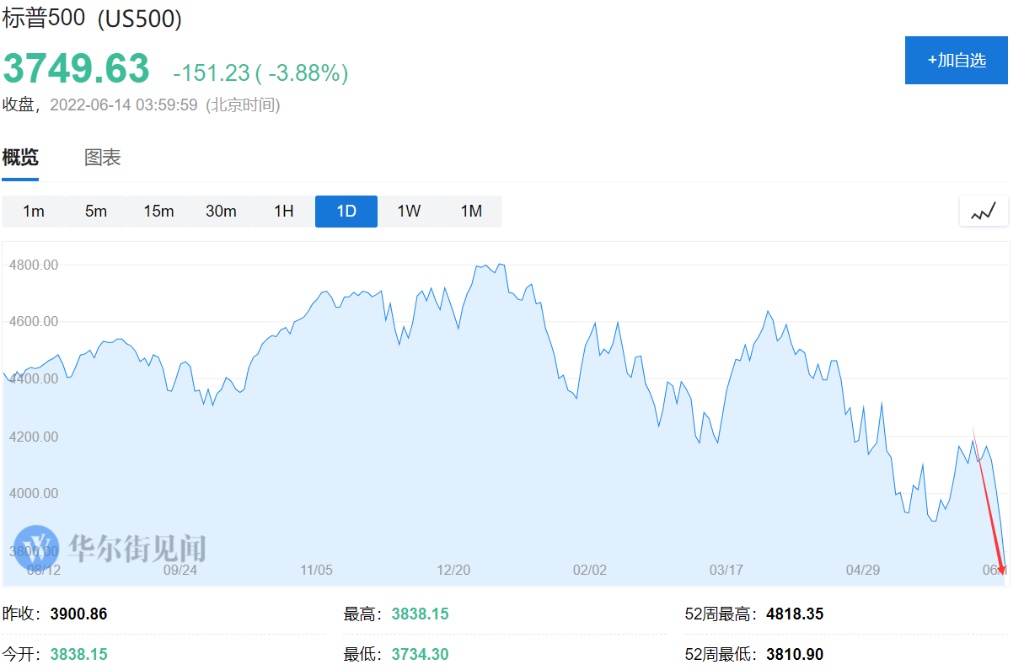
Task: Click the 52周最高 value 4818.35
Action: click(x=795, y=614)
